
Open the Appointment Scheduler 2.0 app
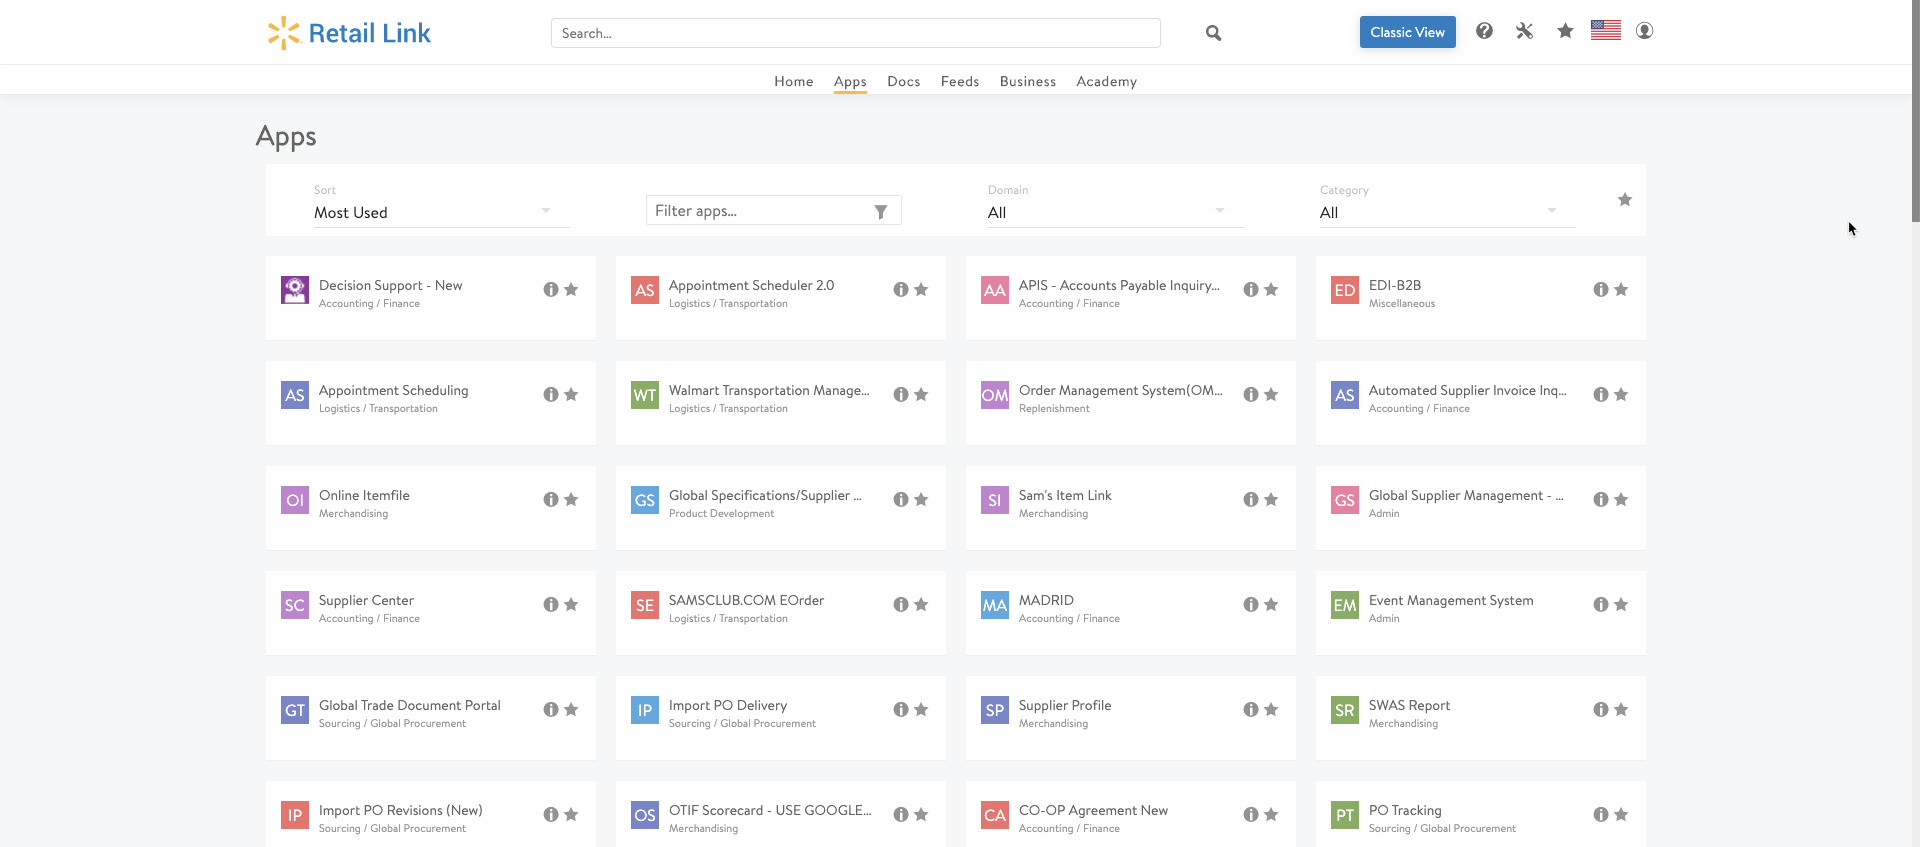coord(751,285)
